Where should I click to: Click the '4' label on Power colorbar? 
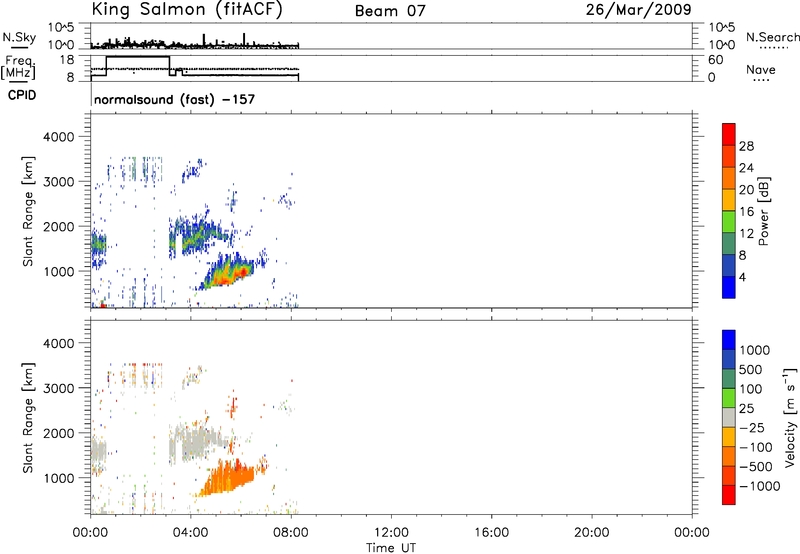pos(743,277)
